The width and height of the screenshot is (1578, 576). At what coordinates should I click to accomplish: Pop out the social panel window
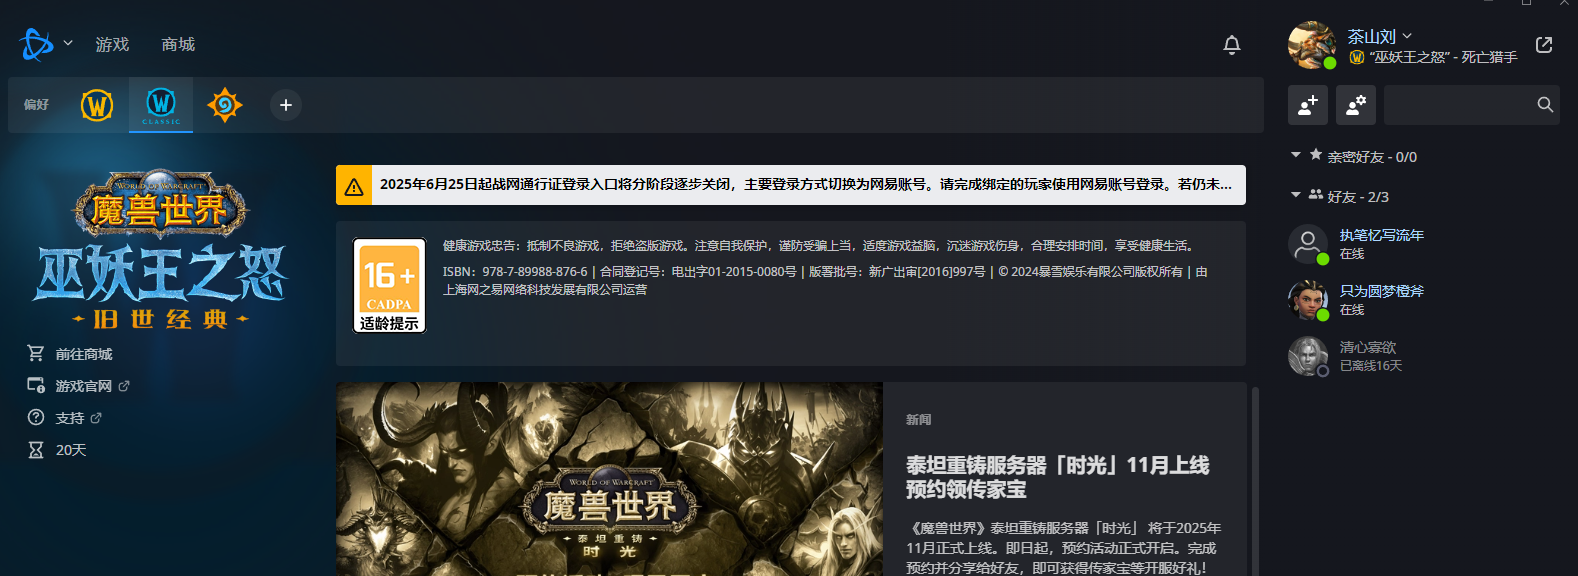click(x=1544, y=45)
